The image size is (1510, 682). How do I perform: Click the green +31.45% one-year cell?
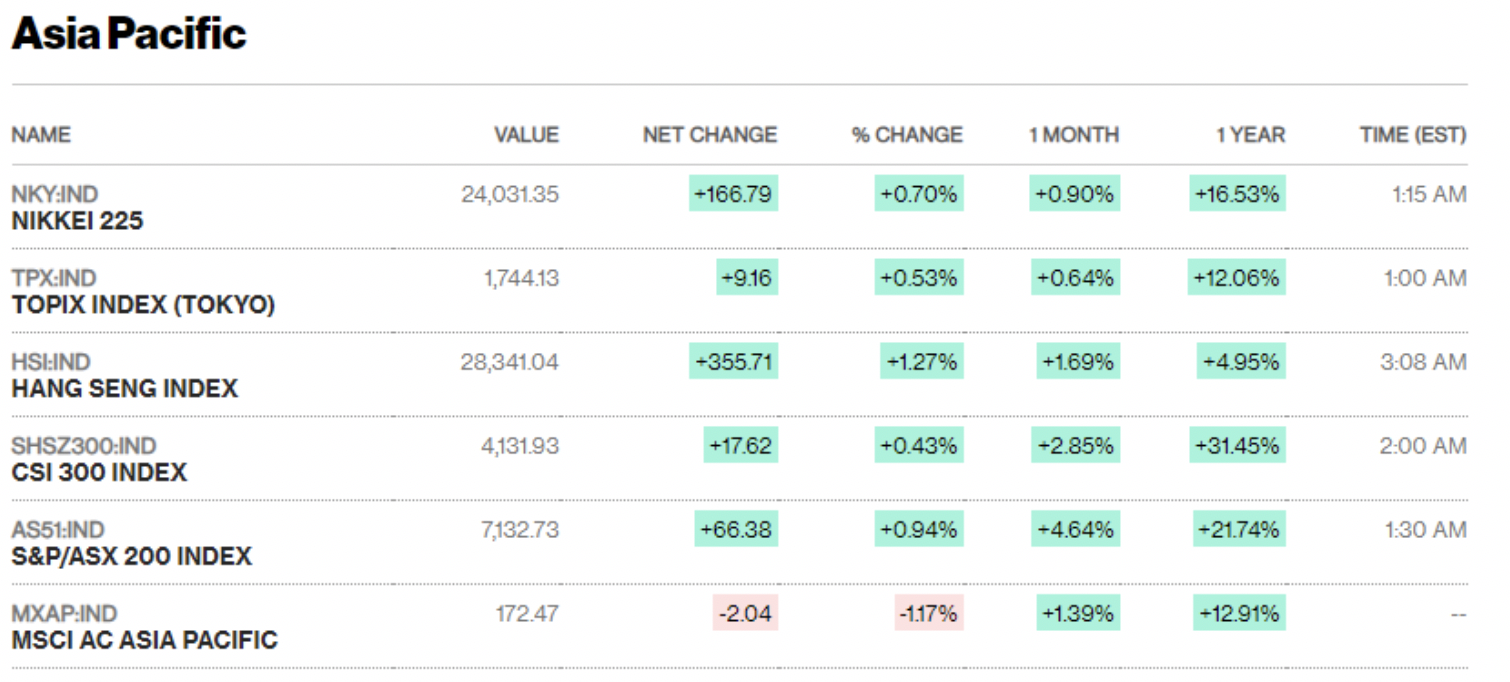pos(1238,446)
